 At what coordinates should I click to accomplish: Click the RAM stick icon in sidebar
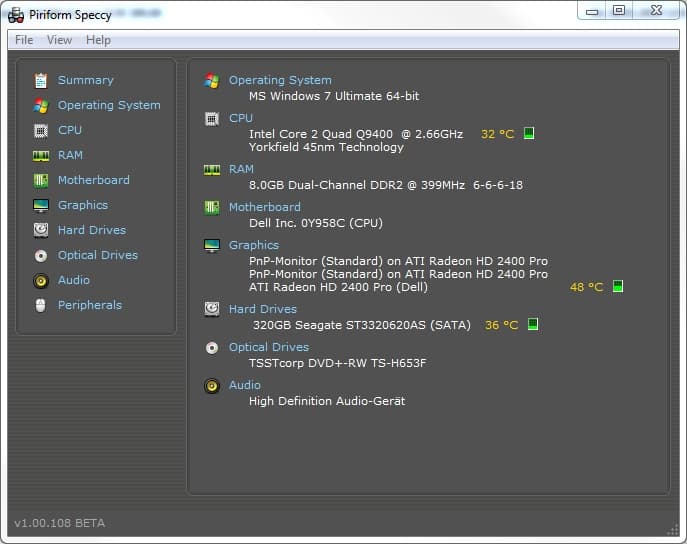(x=41, y=155)
